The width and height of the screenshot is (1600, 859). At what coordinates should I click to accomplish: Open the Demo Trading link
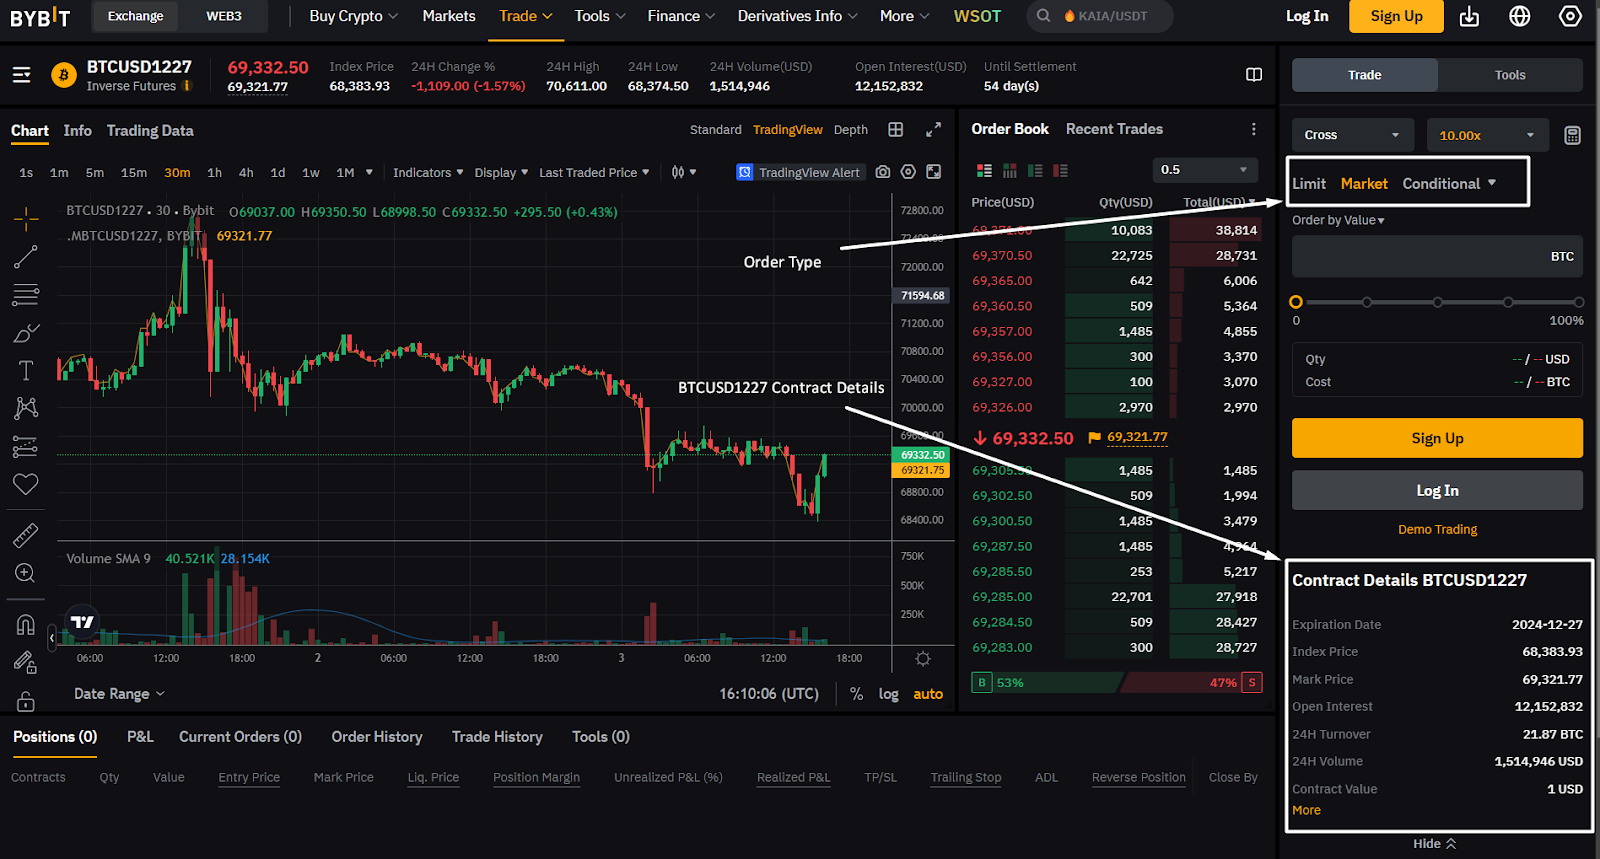pyautogui.click(x=1437, y=530)
